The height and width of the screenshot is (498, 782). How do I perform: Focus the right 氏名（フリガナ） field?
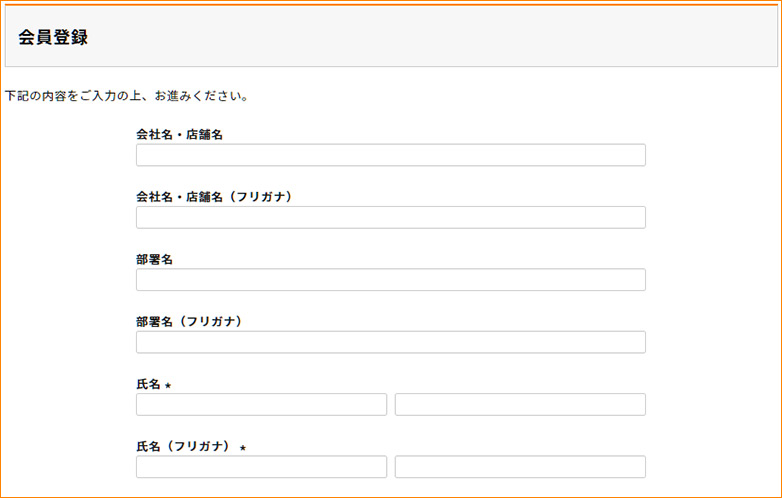click(x=520, y=467)
